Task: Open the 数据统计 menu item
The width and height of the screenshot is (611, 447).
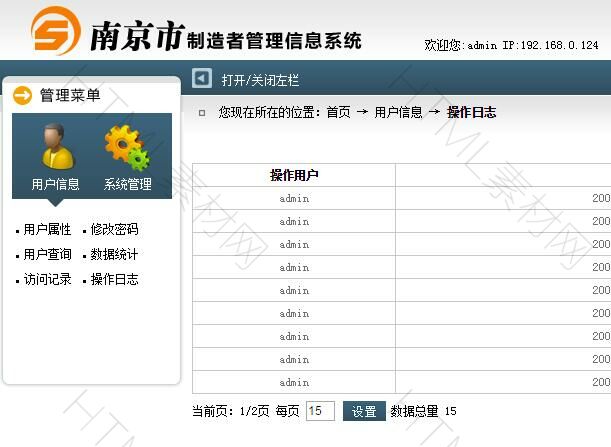Action: click(114, 255)
